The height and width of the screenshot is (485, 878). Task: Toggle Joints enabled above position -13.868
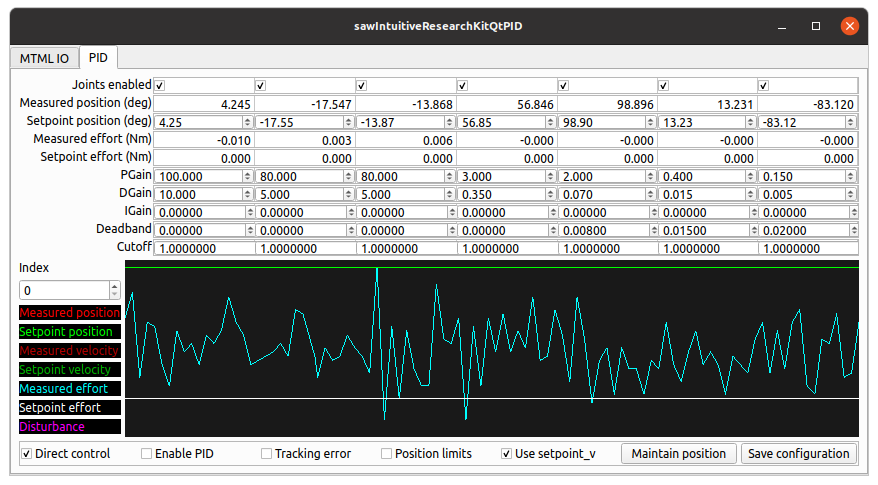pos(362,86)
